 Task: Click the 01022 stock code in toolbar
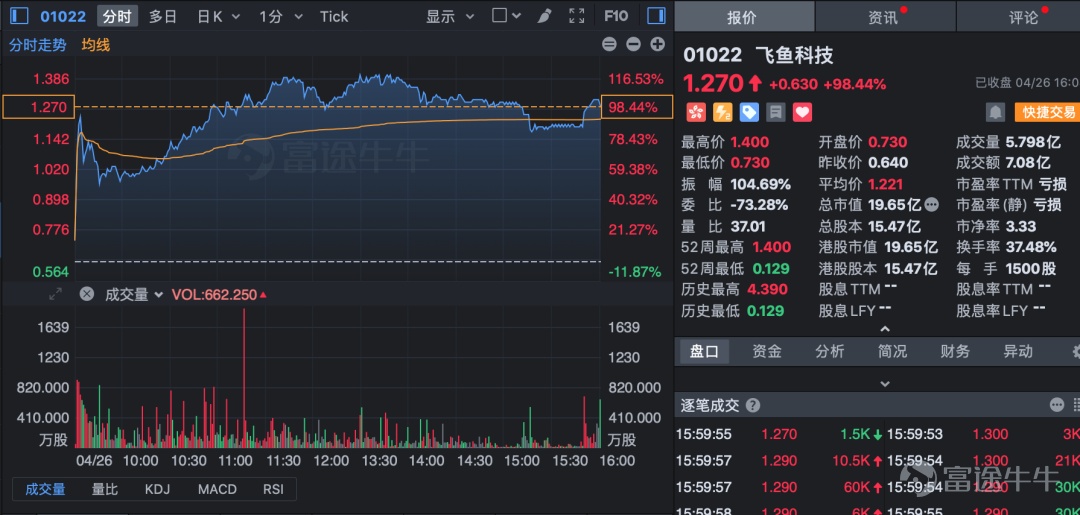63,17
